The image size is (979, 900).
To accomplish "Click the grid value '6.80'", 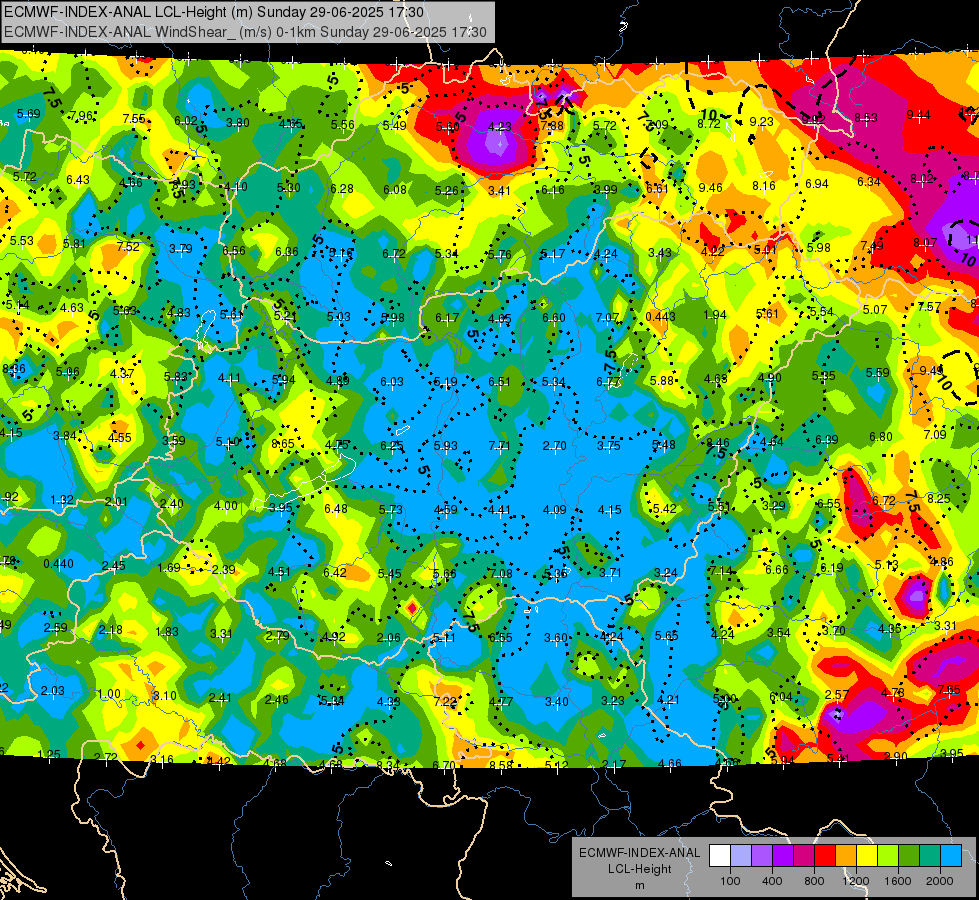I will tap(881, 437).
